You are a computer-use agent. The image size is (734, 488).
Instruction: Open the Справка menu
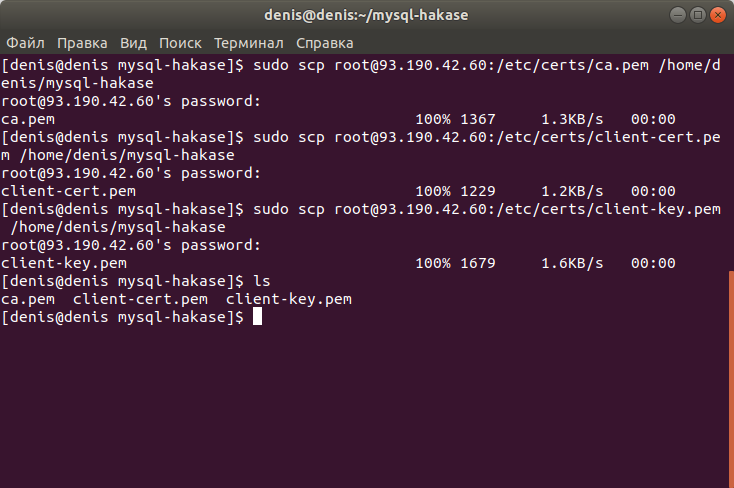(x=325, y=43)
